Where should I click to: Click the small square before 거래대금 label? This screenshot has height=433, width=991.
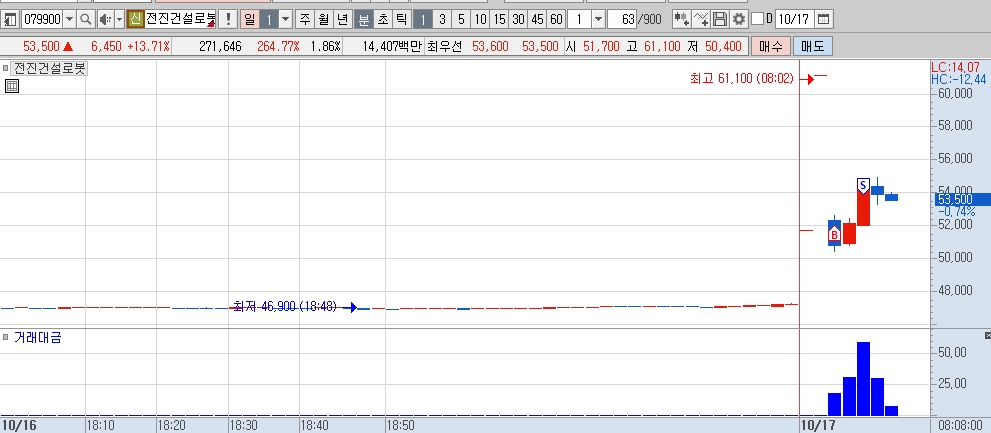6,338
